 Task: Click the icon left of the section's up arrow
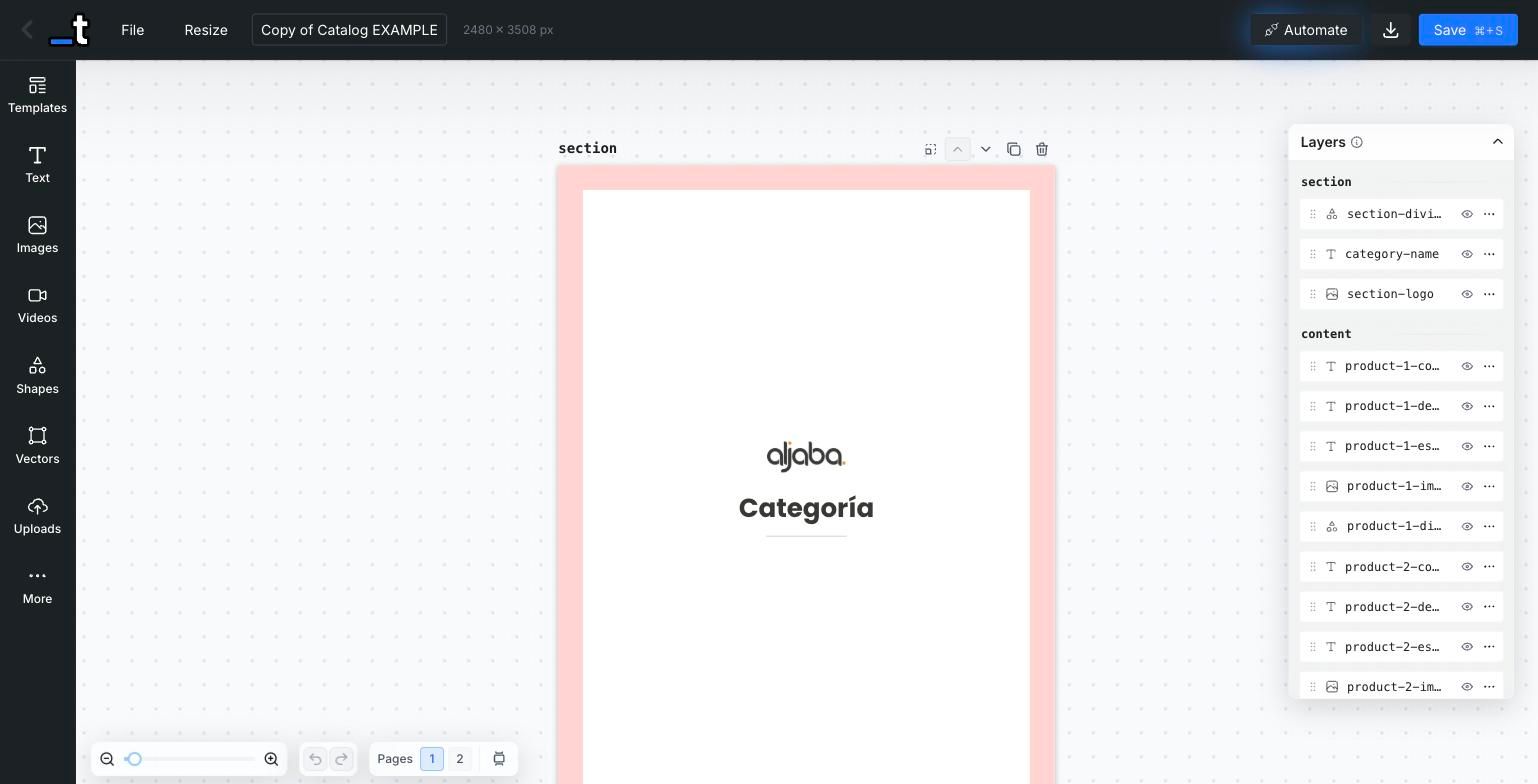click(930, 149)
